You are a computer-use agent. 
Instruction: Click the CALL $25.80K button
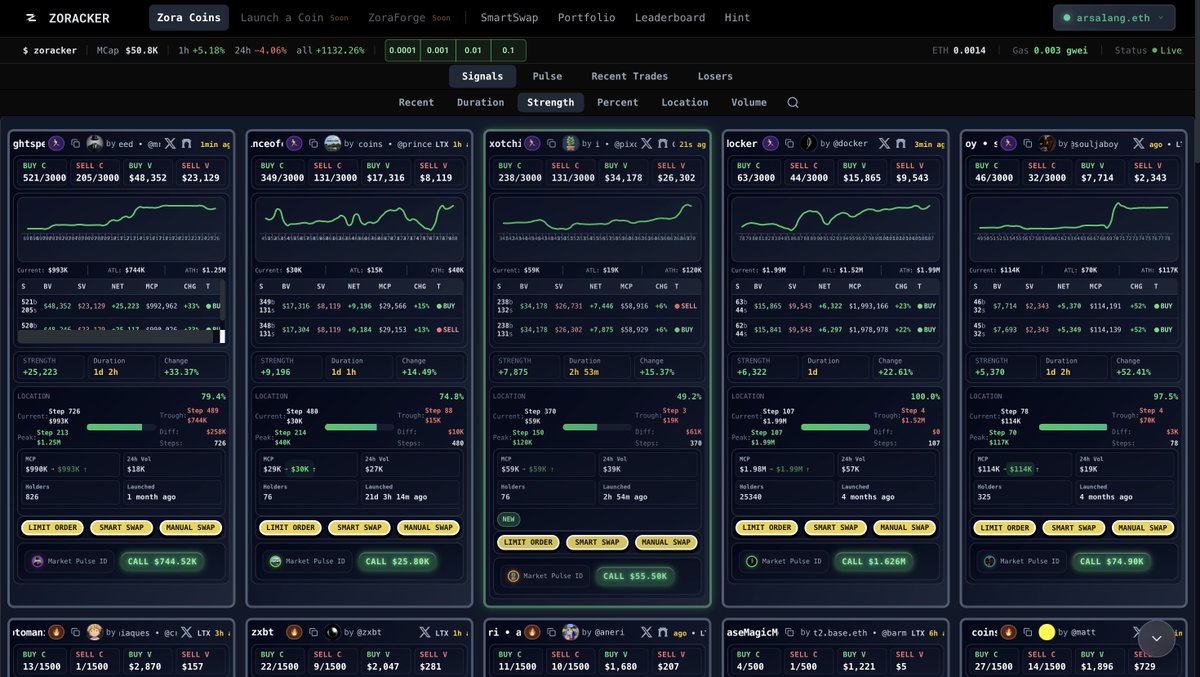(x=397, y=561)
